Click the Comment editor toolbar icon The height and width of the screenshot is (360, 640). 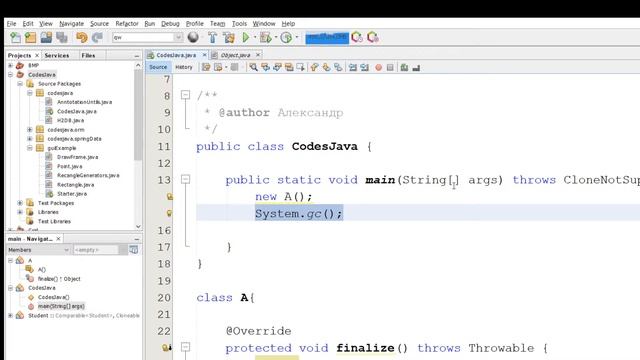(404, 67)
